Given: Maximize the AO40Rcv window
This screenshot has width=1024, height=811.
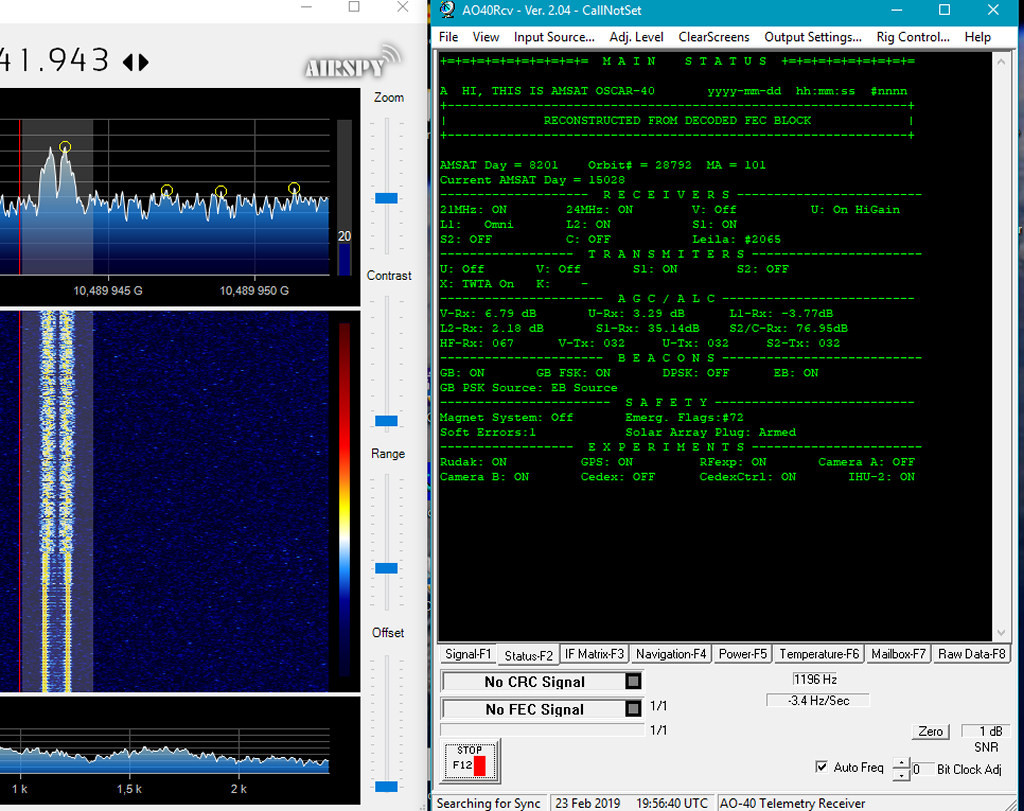Looking at the screenshot, I should pyautogui.click(x=944, y=10).
